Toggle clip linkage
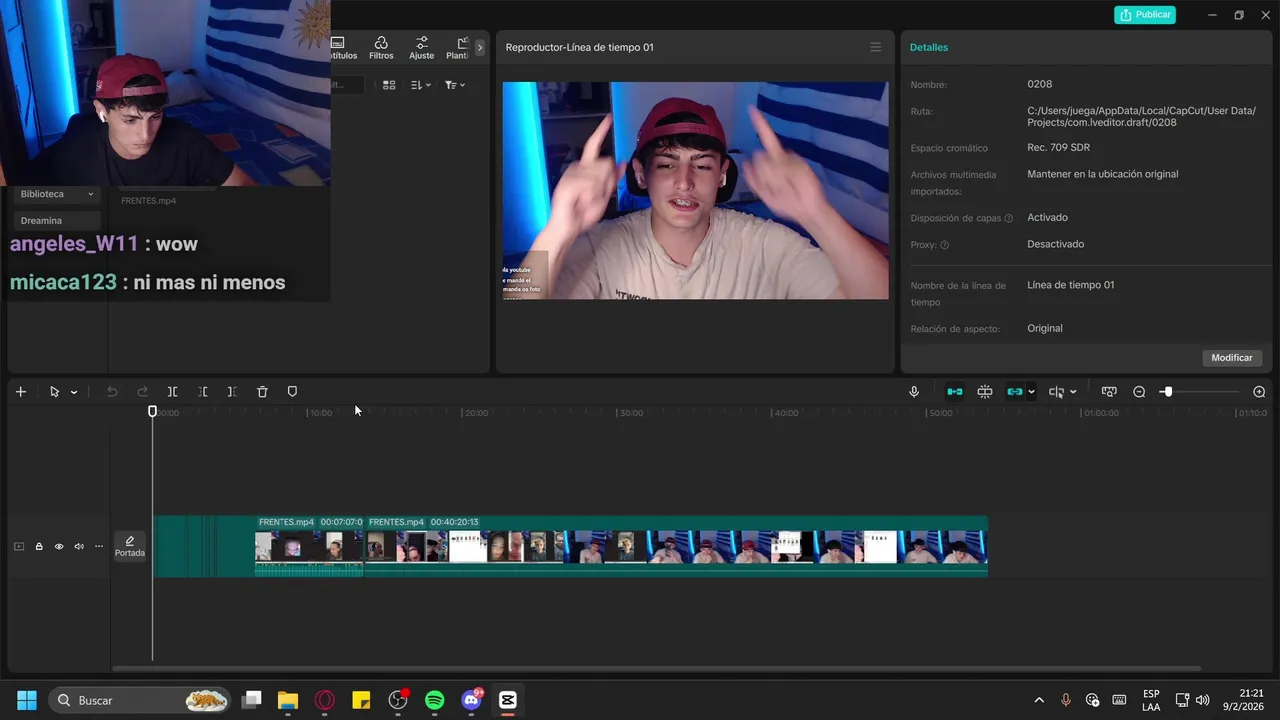1280x720 pixels. (1015, 392)
